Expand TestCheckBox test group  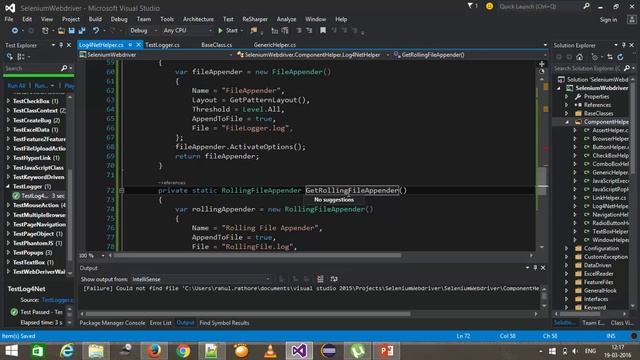(x=8, y=101)
